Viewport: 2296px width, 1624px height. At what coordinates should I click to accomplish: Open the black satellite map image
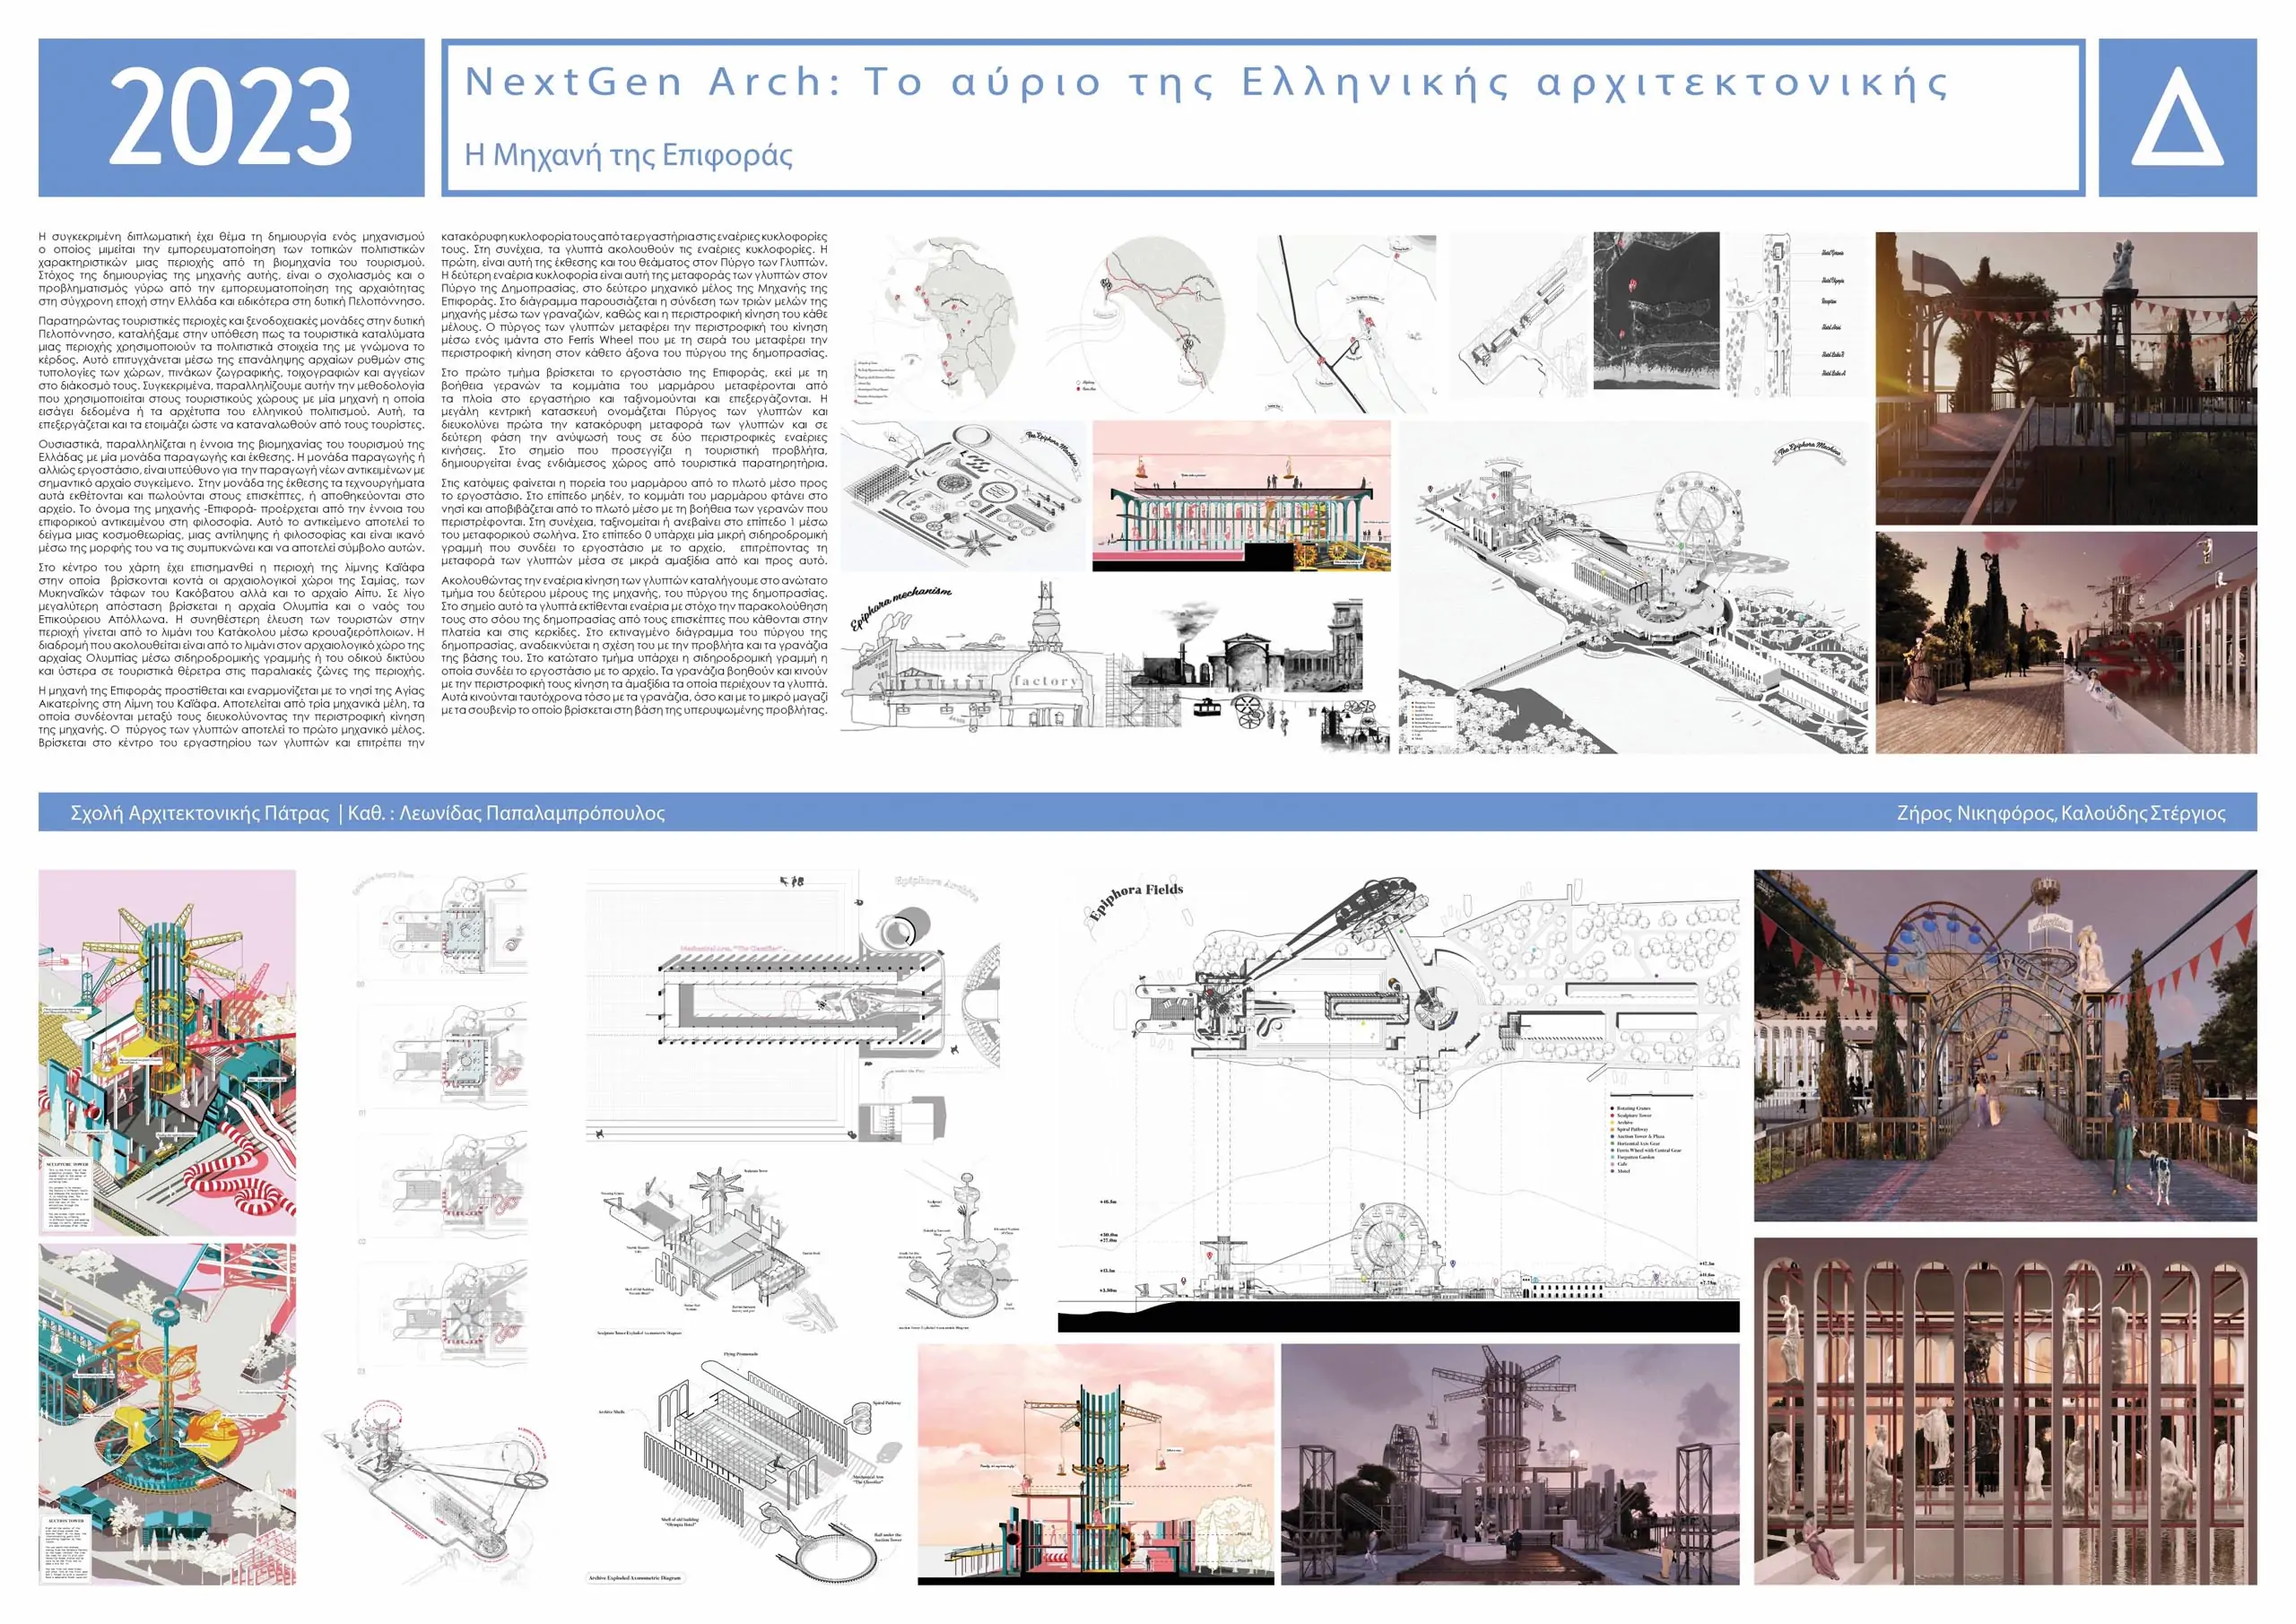(1656, 311)
